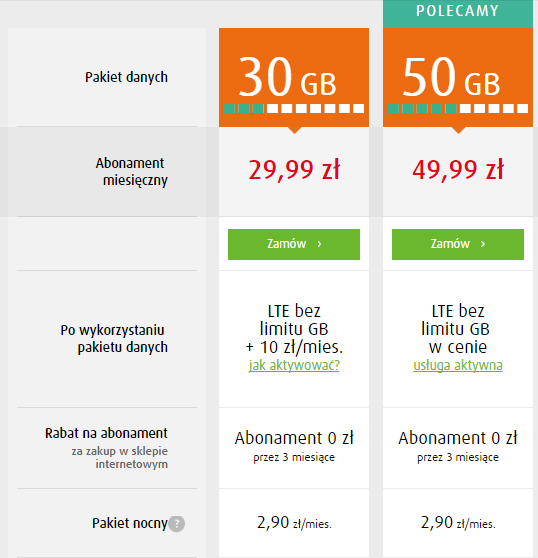Click the 29,99 zł monthly price

pos(294,170)
